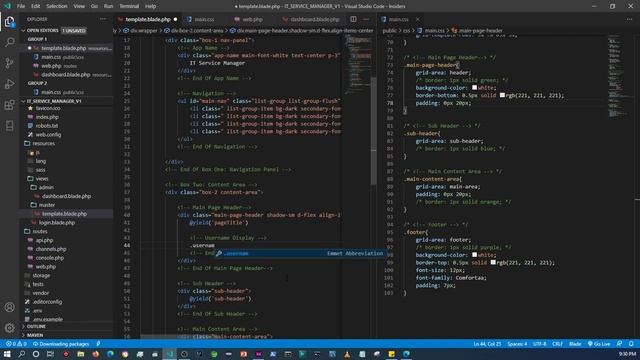The width and height of the screenshot is (640, 360).
Task: Open the Accounts menu icon
Action: [9, 307]
